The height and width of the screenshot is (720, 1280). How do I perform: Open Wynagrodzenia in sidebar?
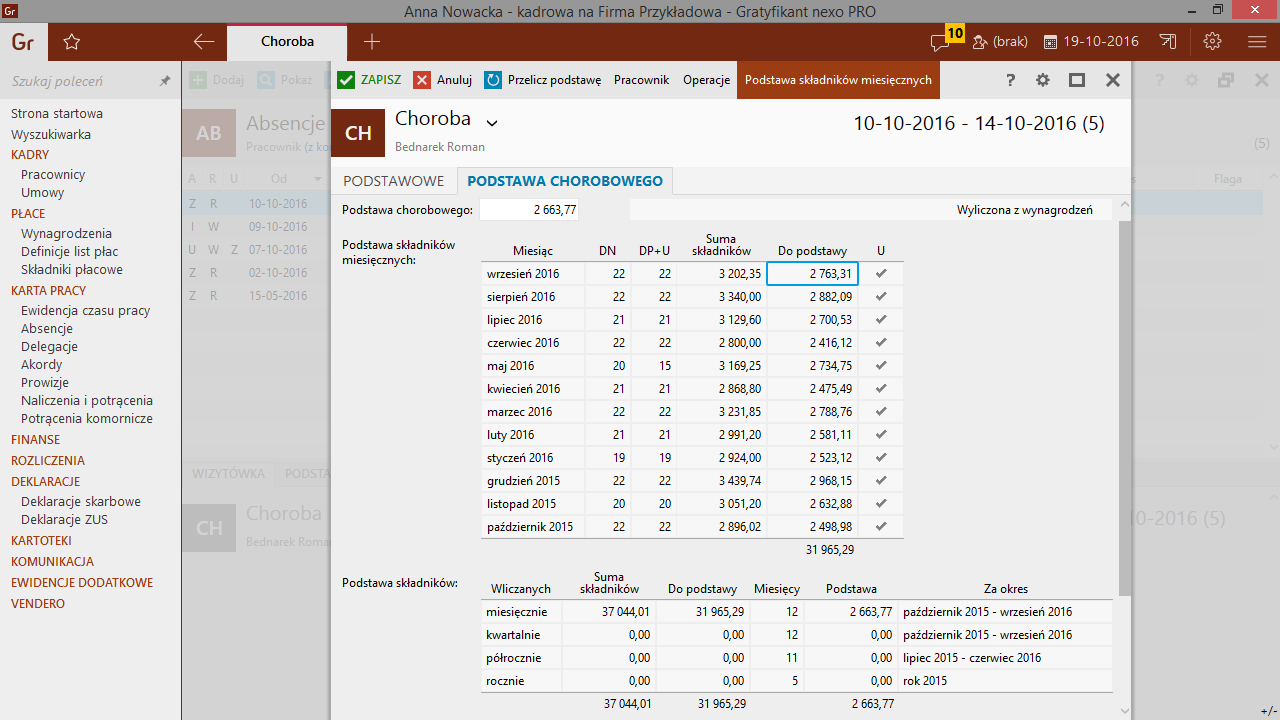click(66, 233)
